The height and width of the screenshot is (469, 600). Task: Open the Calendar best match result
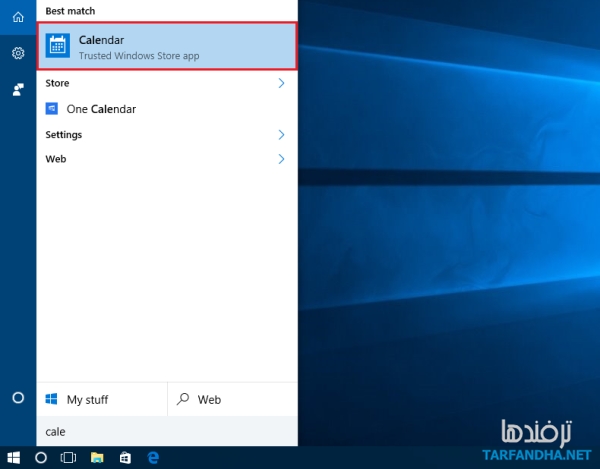point(167,46)
